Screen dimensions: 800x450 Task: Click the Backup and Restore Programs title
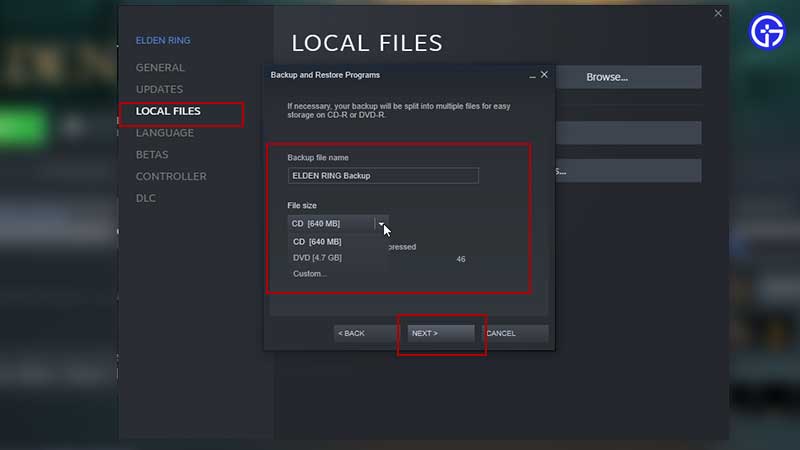(x=325, y=75)
